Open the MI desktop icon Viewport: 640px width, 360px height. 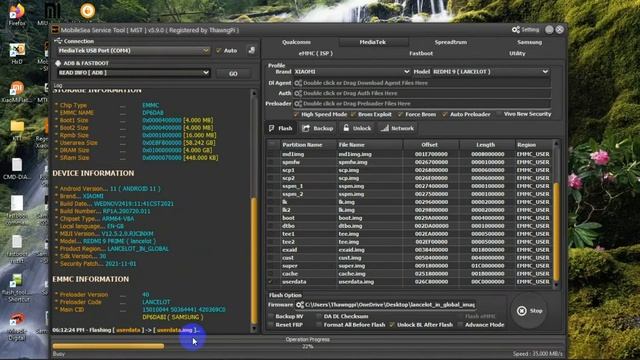[52, 11]
